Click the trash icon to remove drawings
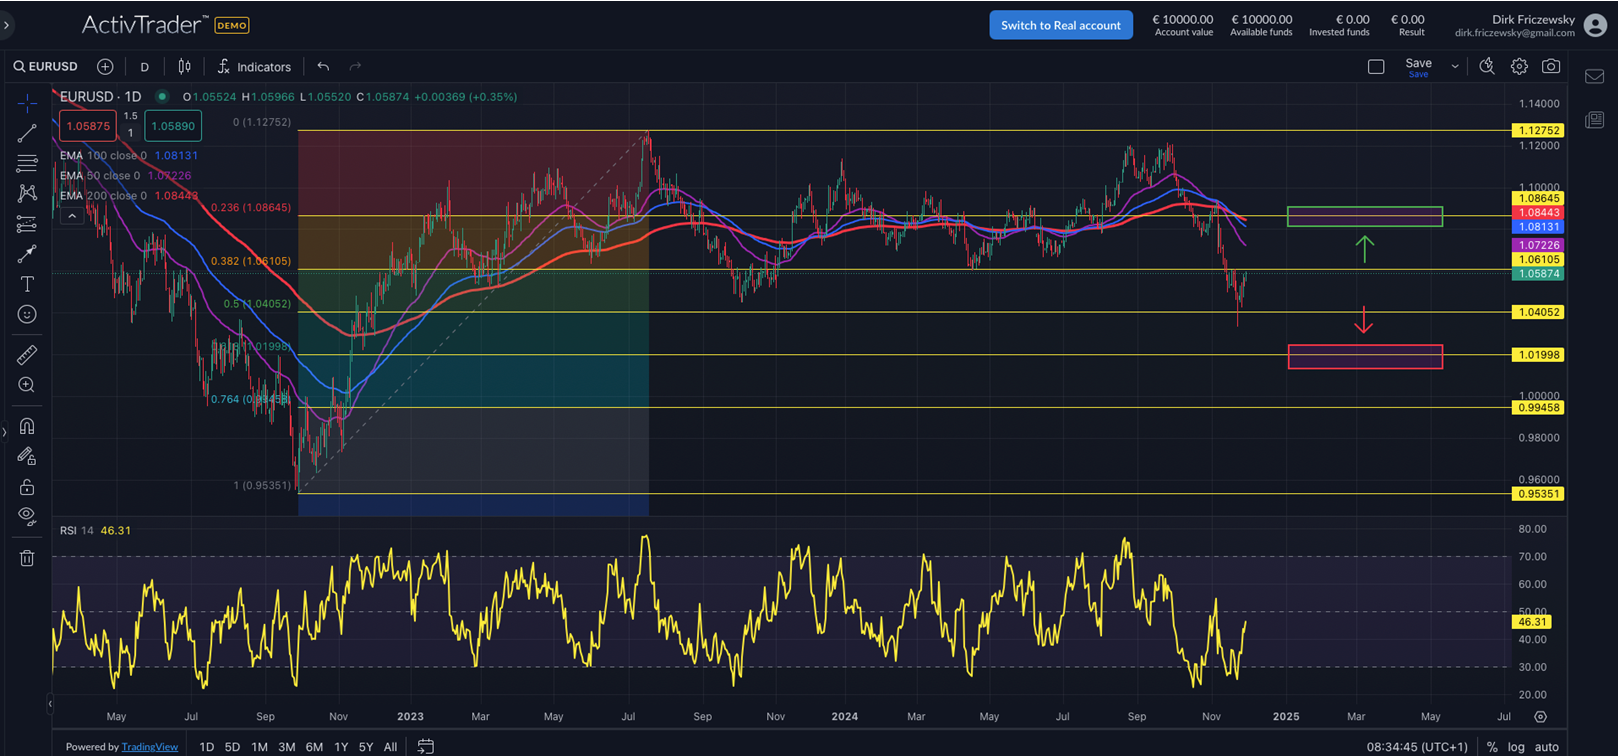This screenshot has height=756, width=1618. click(x=27, y=558)
